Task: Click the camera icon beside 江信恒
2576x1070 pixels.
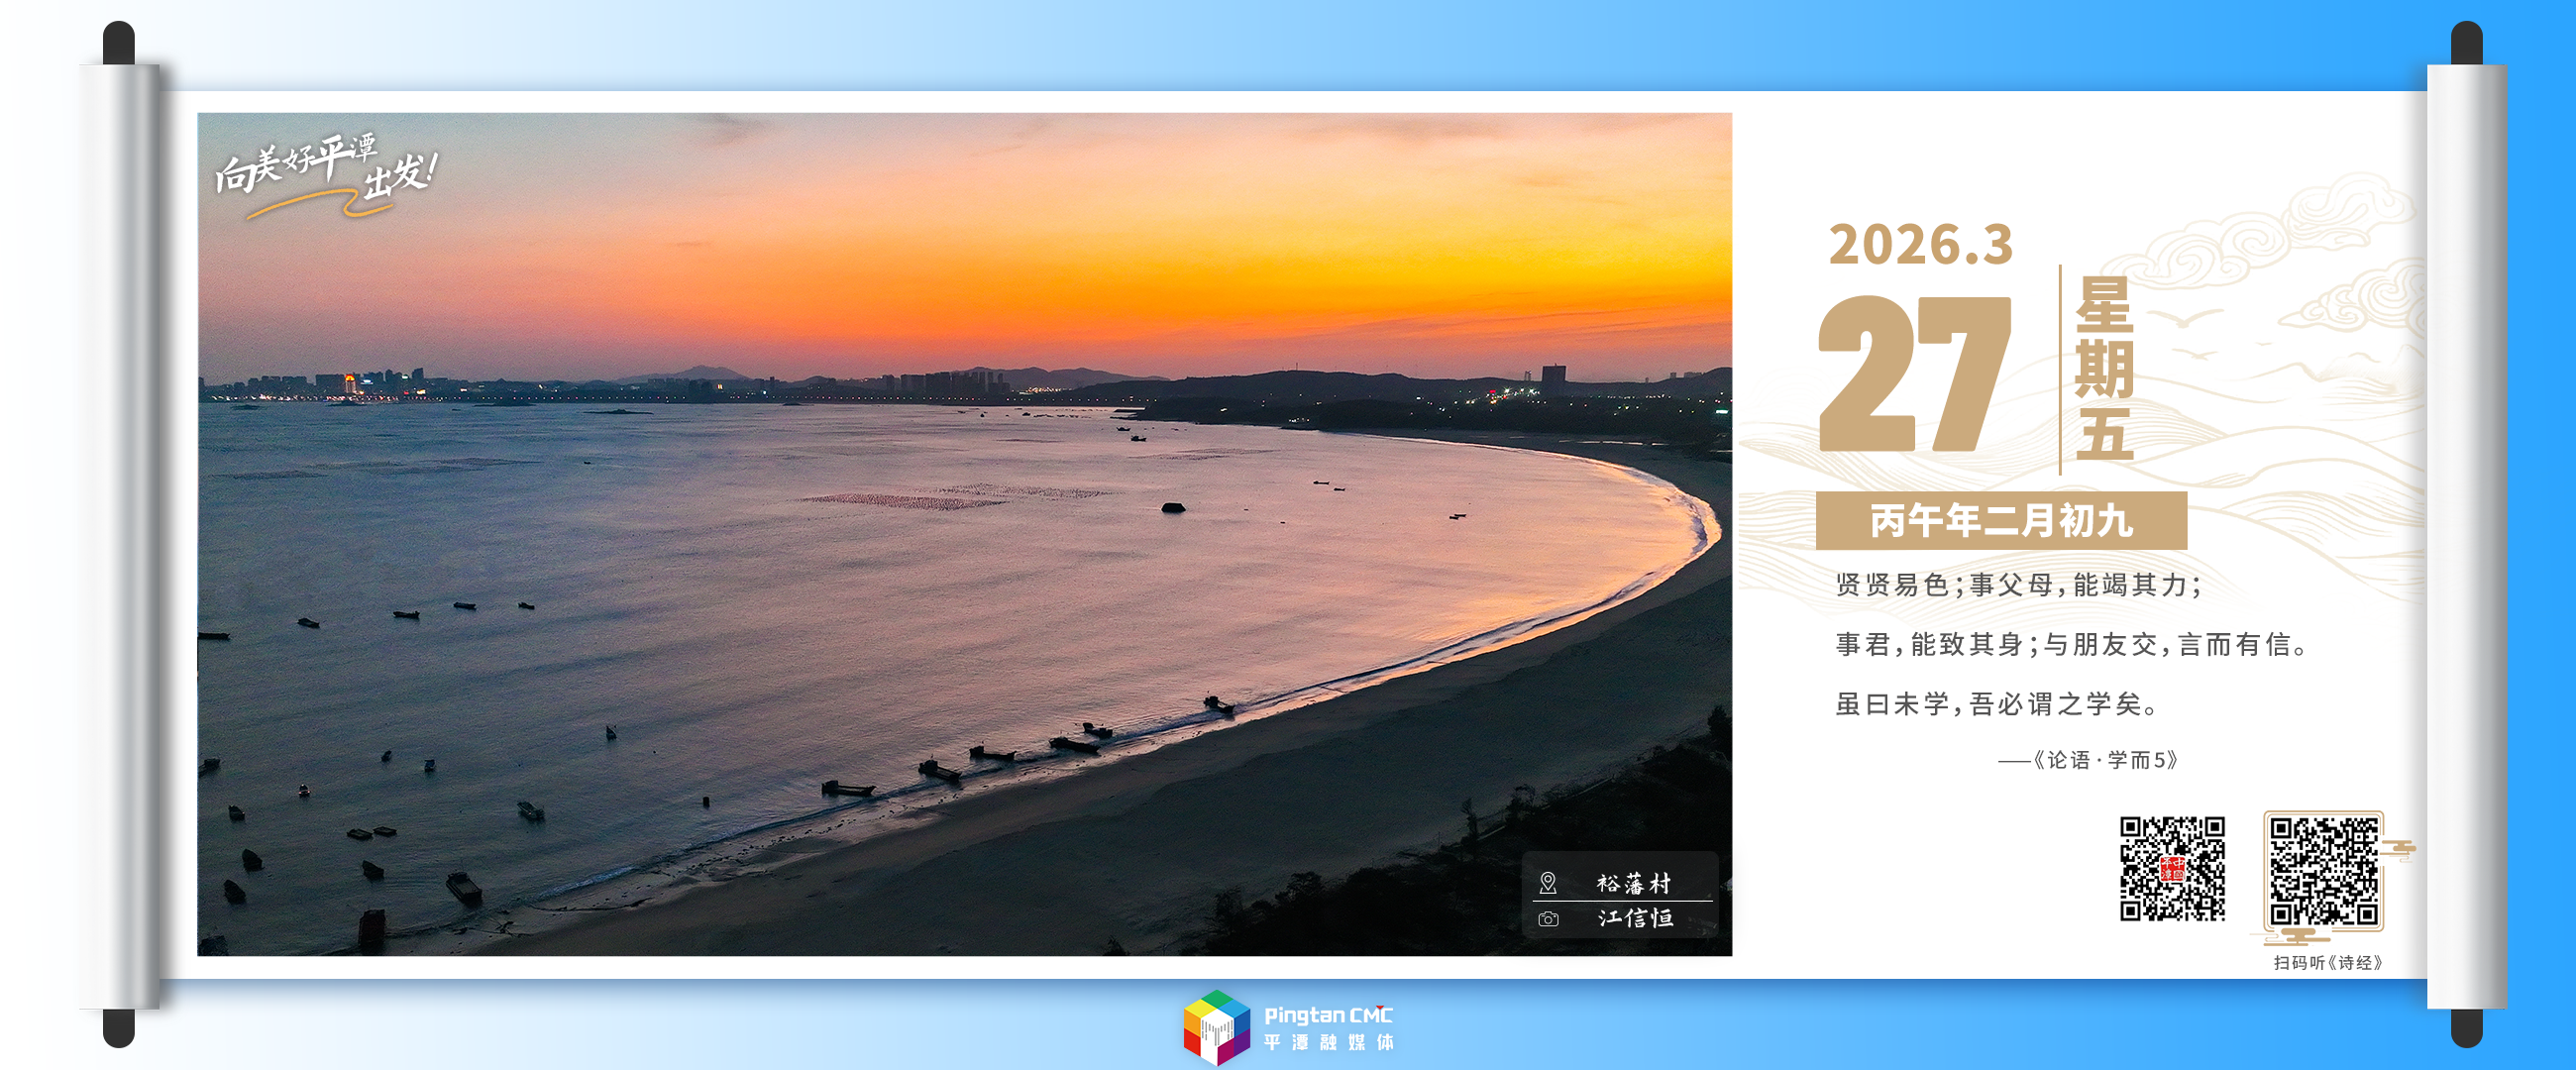Action: tap(1548, 918)
